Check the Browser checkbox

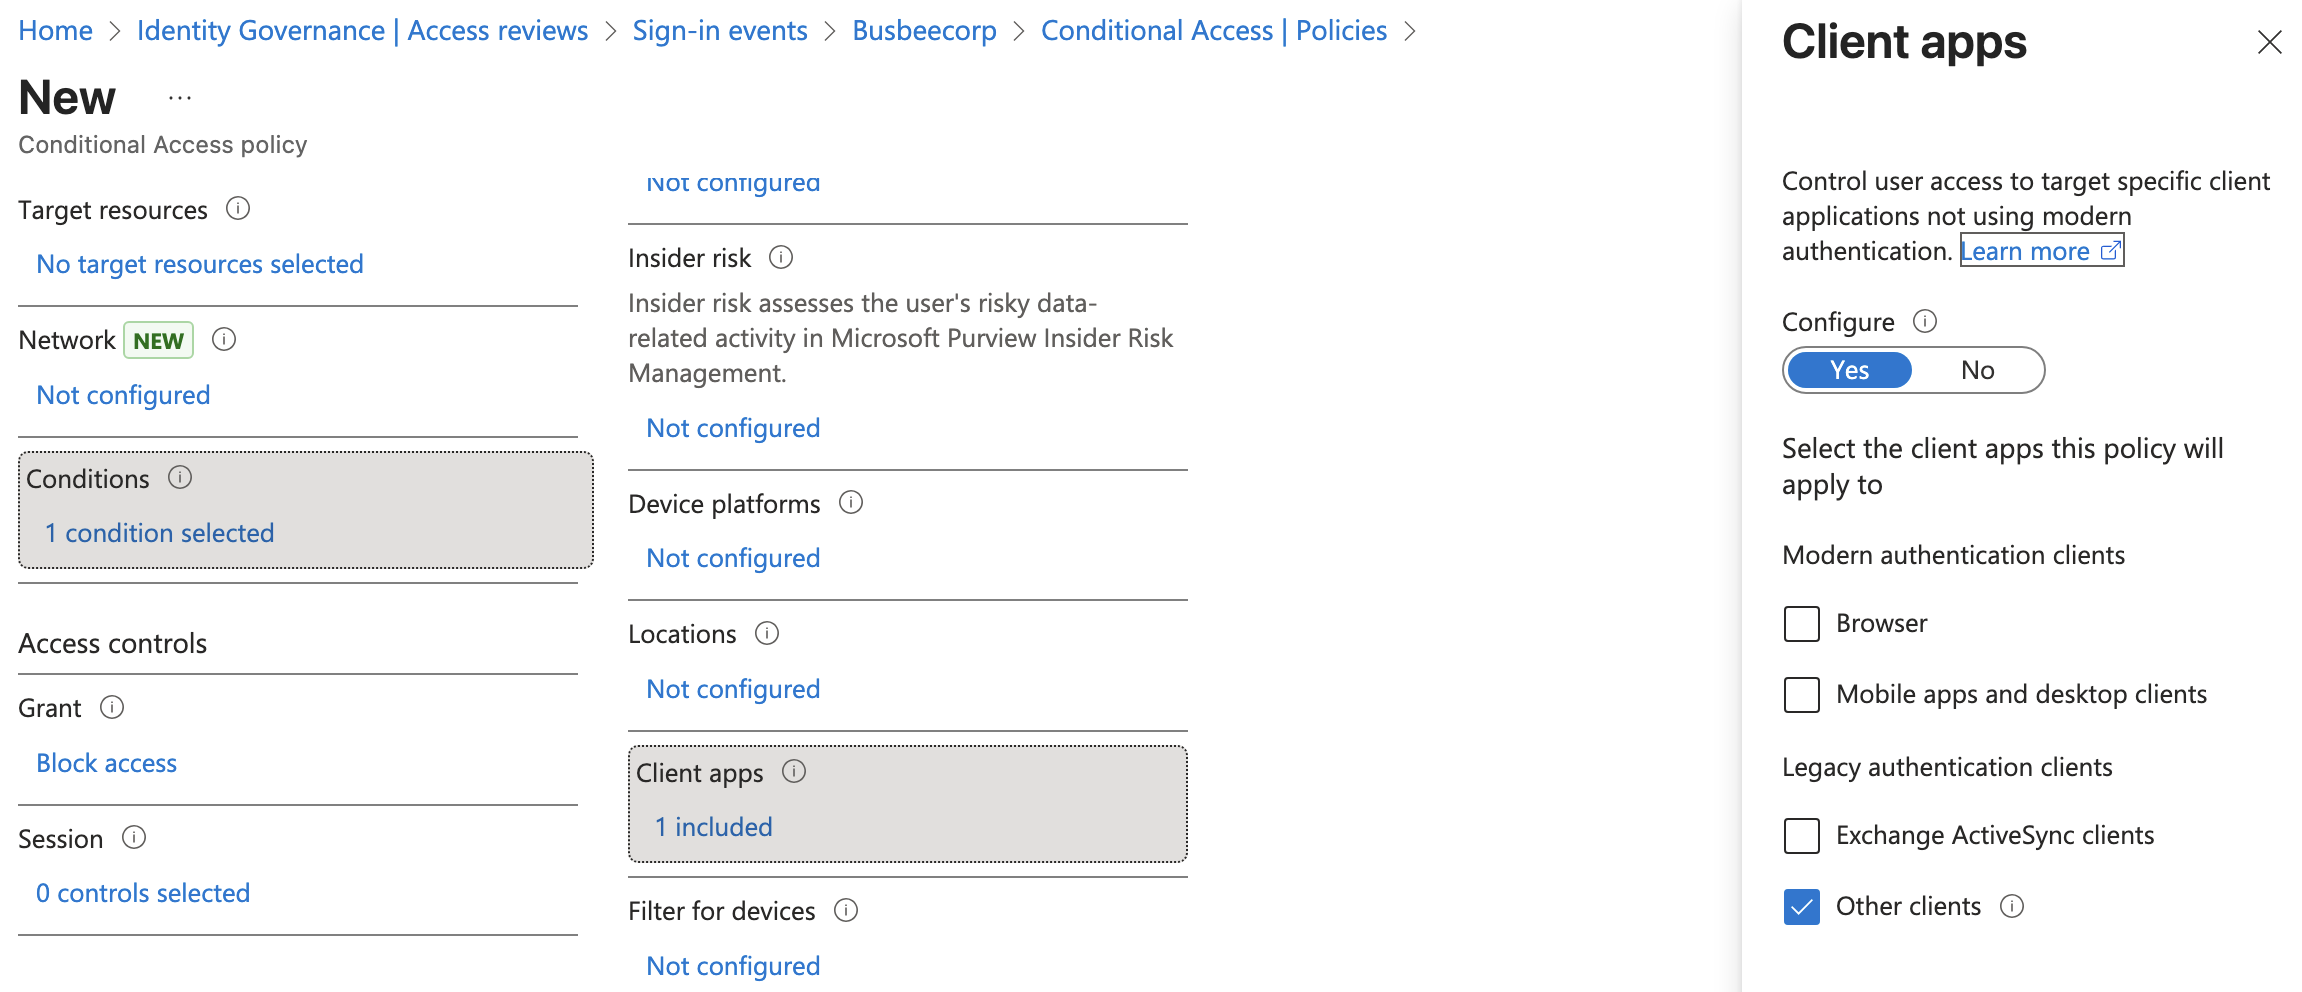click(1801, 623)
